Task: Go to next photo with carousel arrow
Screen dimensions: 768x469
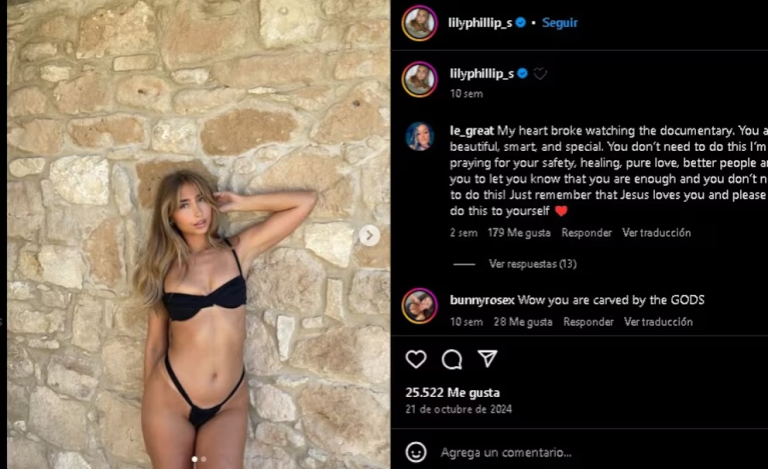Action: click(x=369, y=235)
